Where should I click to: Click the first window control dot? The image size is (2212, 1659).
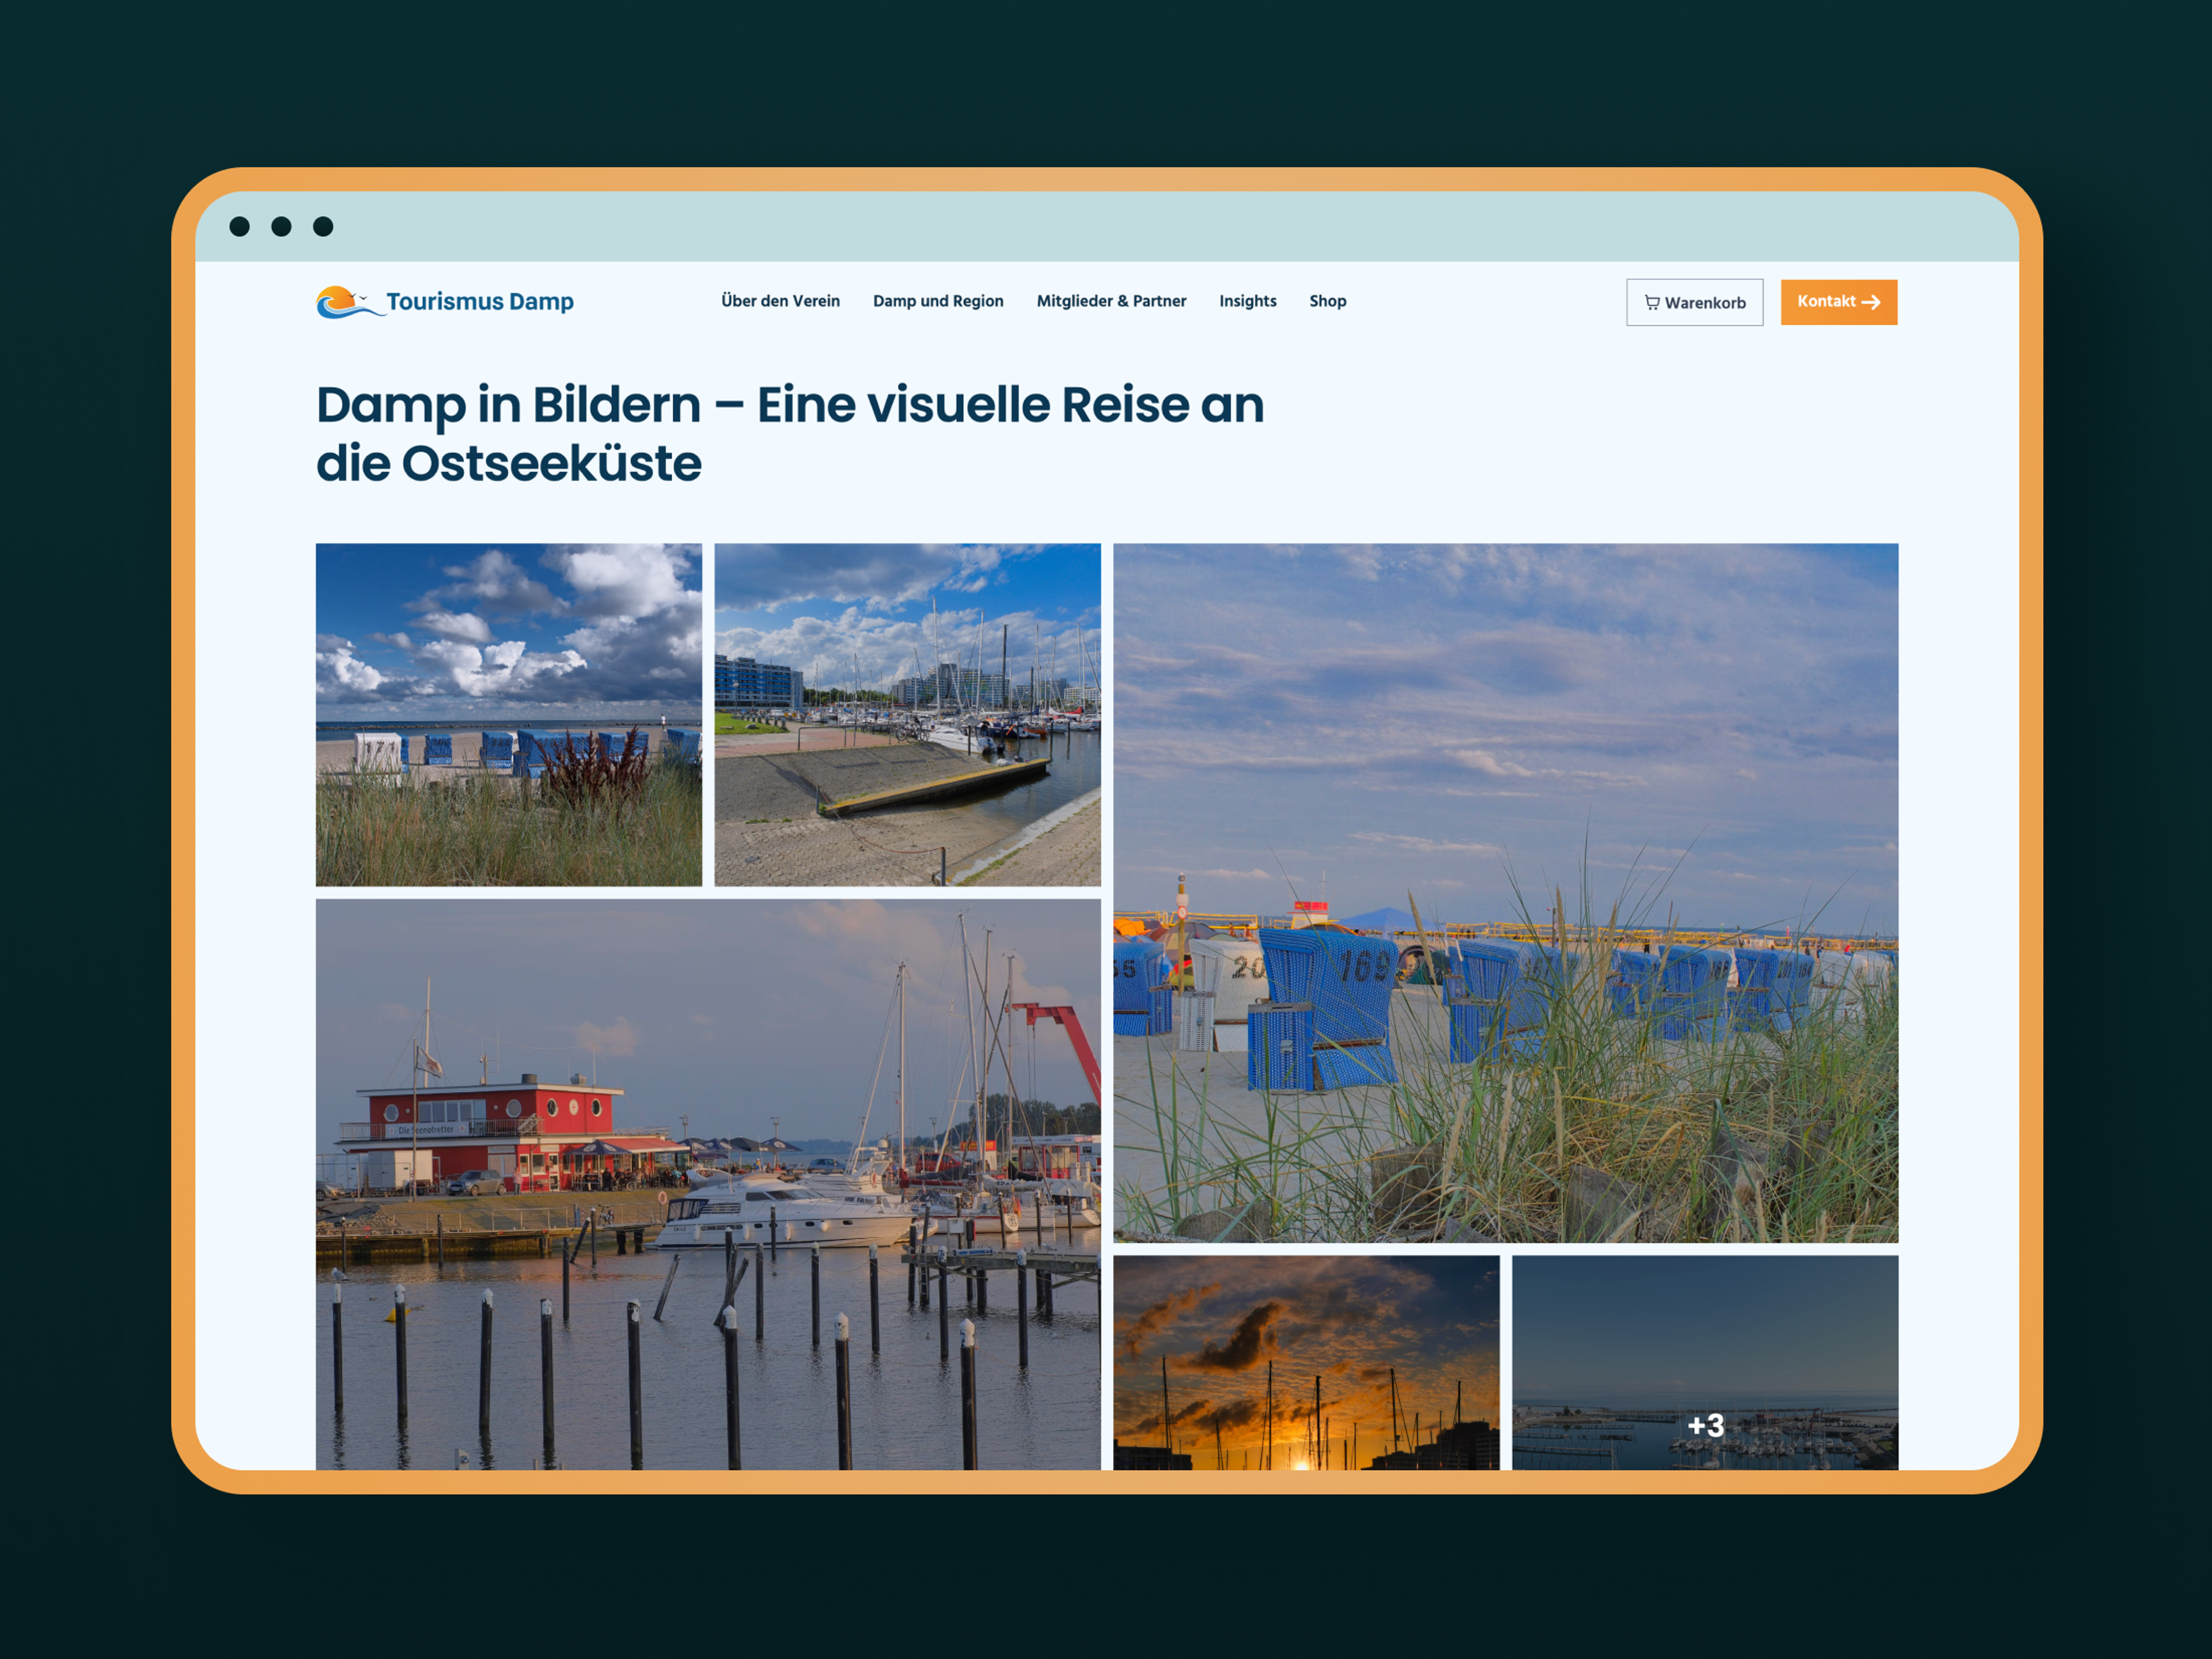pyautogui.click(x=240, y=227)
